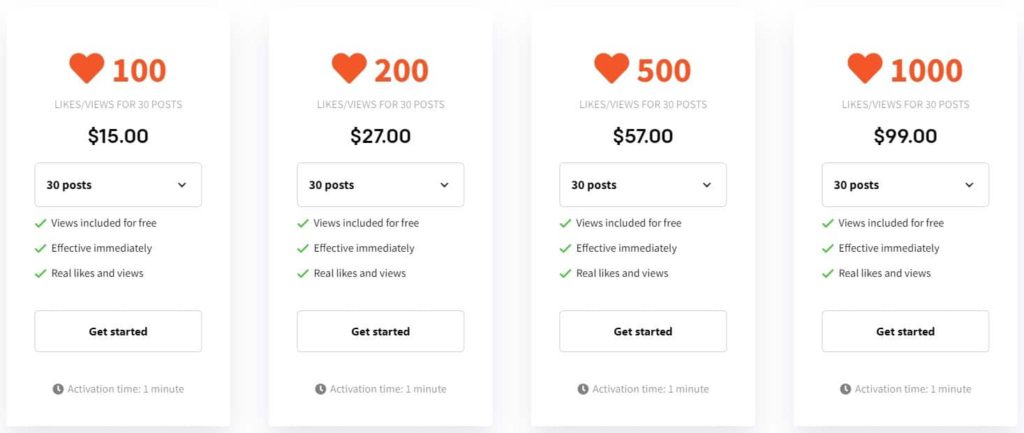Select Get started for the 1000 likes plan
This screenshot has width=1024, height=433.
[906, 331]
